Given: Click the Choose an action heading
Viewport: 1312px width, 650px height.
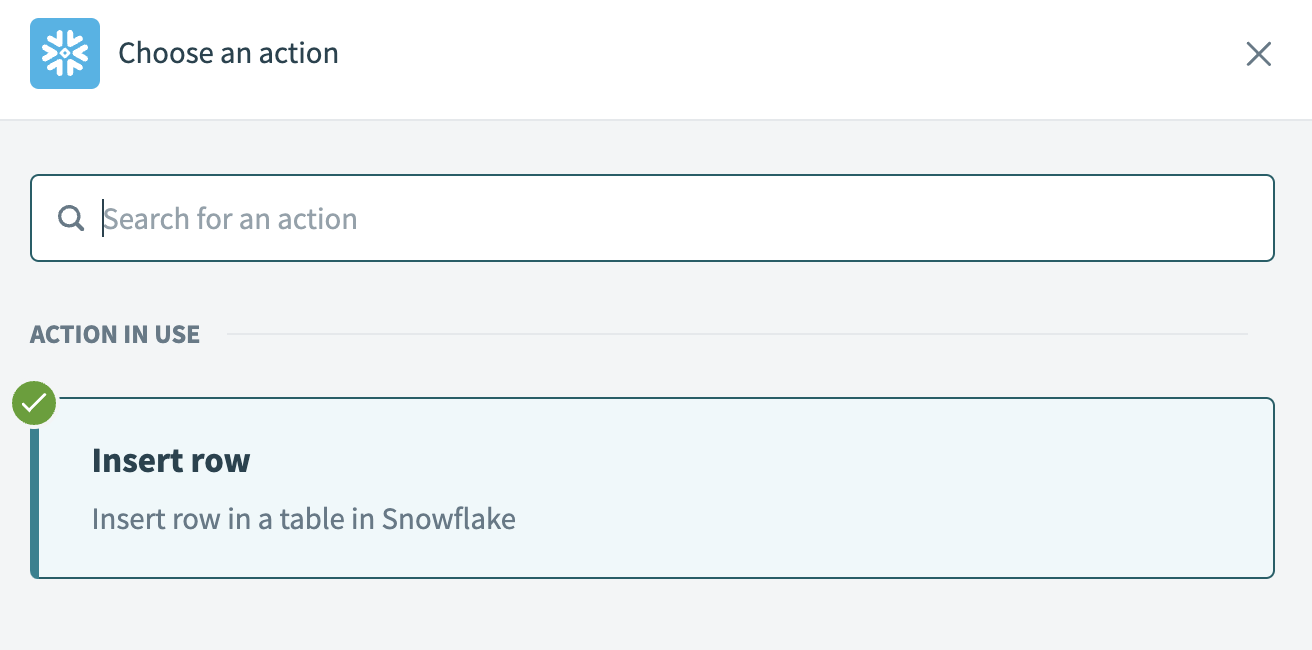Looking at the screenshot, I should pos(228,53).
